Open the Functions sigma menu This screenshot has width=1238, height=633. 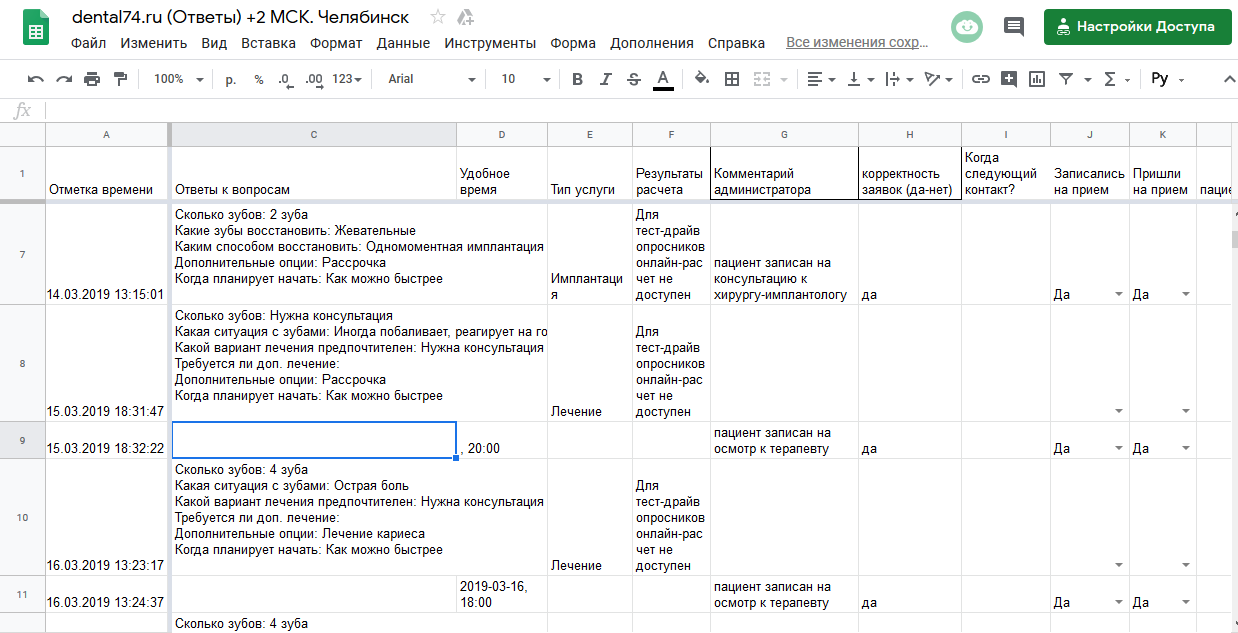pos(1117,79)
